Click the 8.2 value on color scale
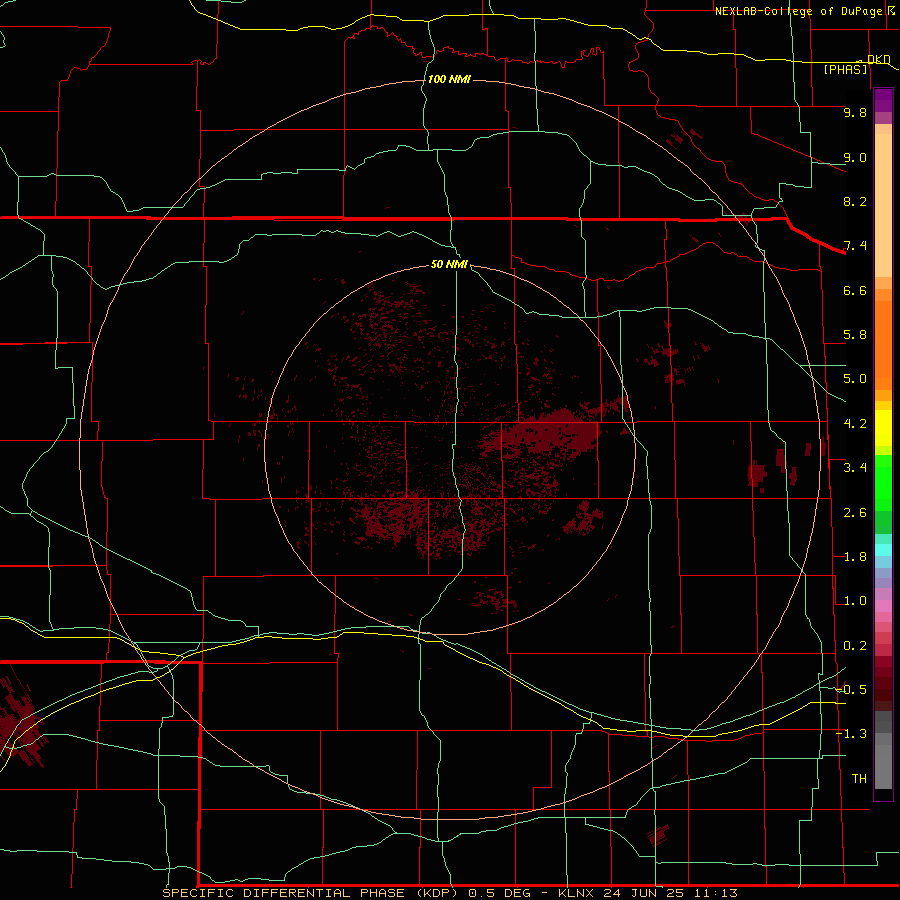900x900 pixels. click(855, 201)
